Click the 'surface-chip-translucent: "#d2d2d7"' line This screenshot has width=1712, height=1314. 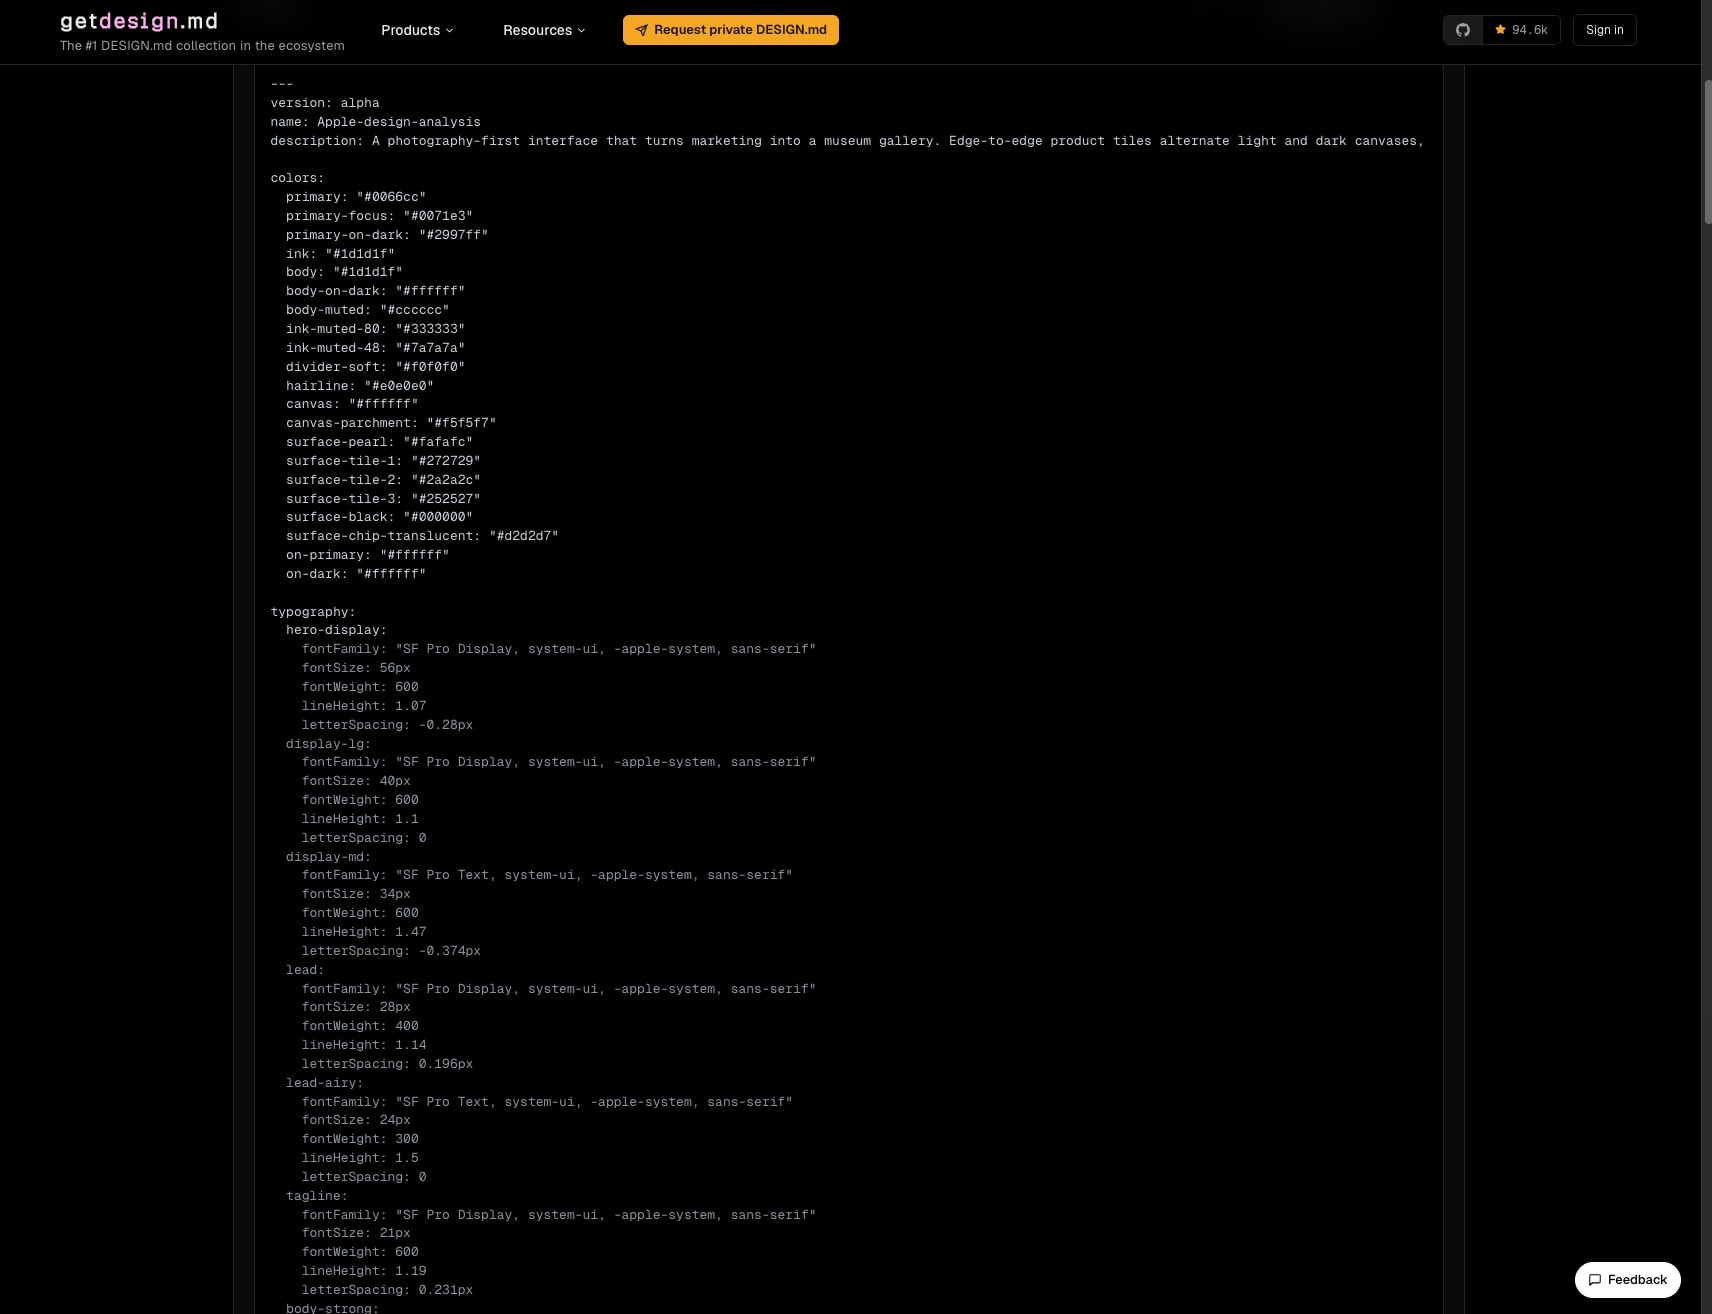coord(422,536)
